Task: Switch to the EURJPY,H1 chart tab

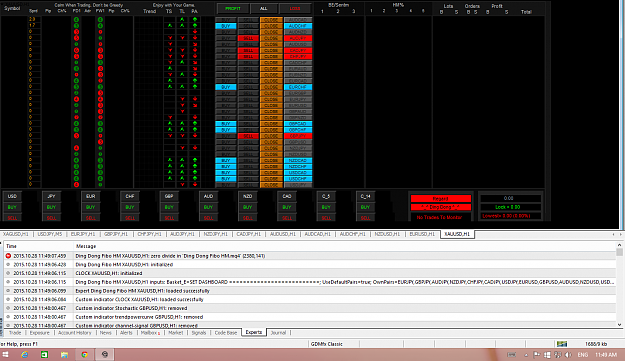Action: pyautogui.click(x=83, y=234)
